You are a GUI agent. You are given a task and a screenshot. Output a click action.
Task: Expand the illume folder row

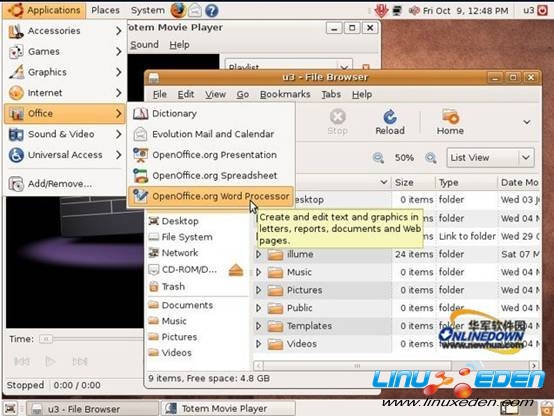tap(259, 254)
